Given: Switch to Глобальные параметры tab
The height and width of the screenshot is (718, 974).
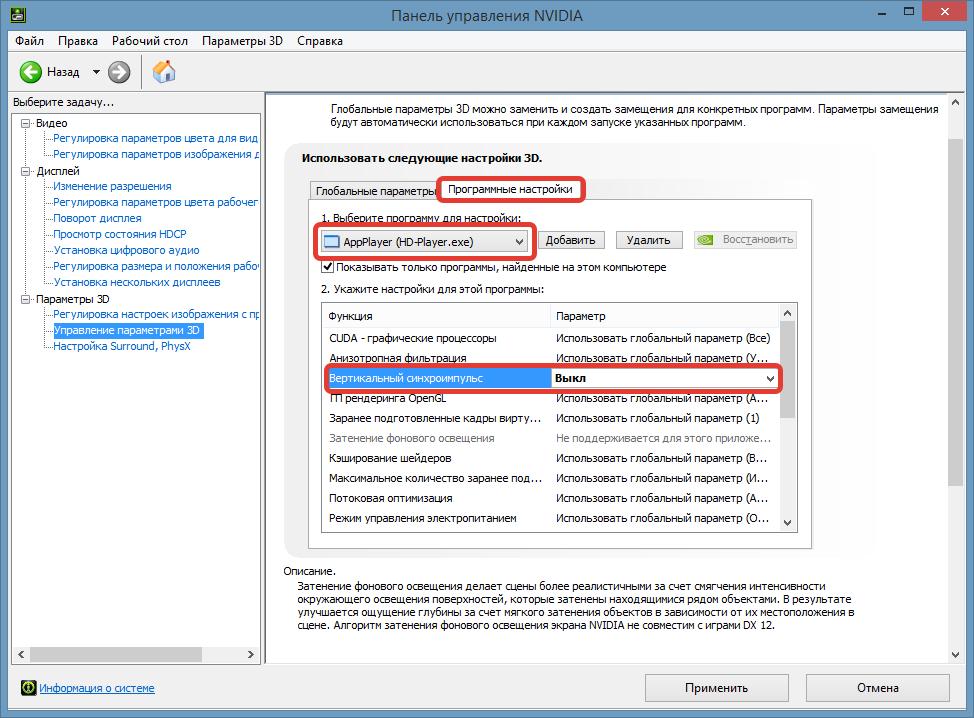Looking at the screenshot, I should pyautogui.click(x=374, y=190).
